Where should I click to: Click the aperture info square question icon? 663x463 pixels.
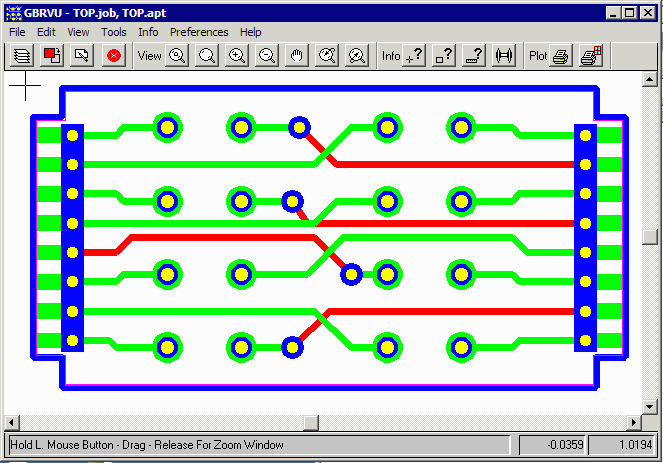pyautogui.click(x=444, y=55)
